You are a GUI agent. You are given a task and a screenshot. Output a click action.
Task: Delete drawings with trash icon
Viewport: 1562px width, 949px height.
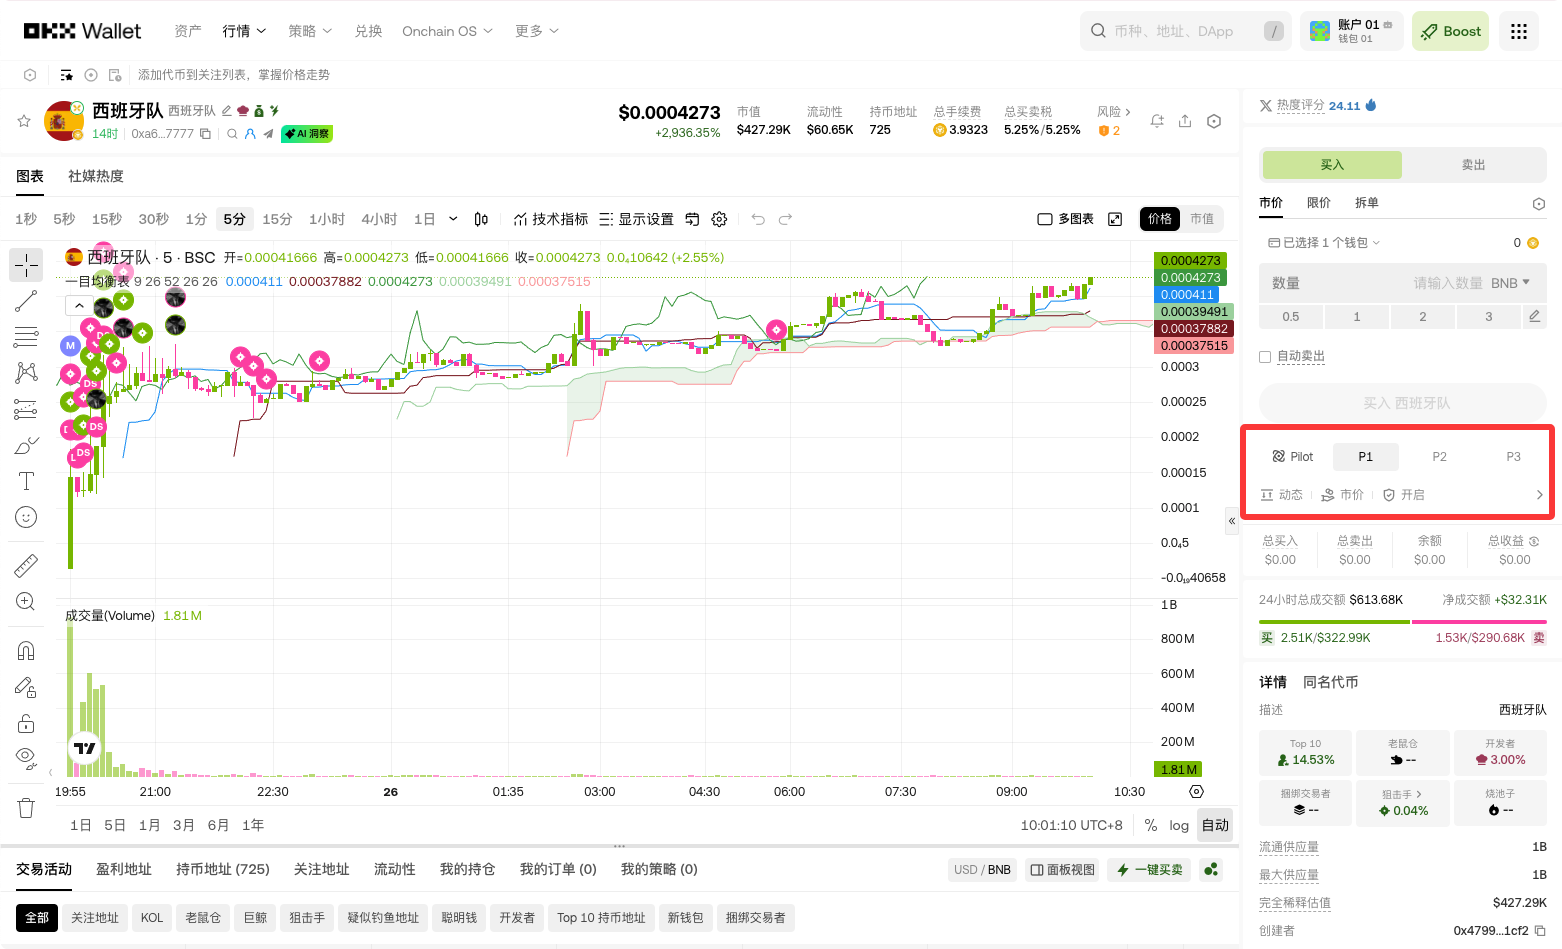pos(26,807)
